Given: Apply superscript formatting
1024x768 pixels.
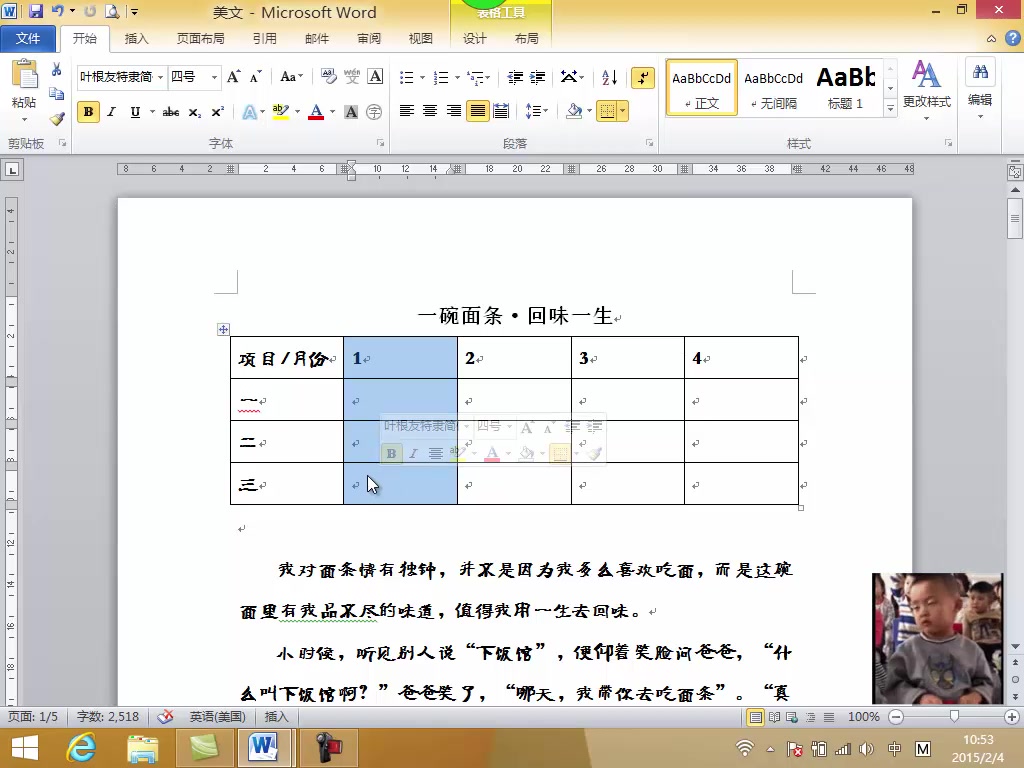Looking at the screenshot, I should tap(218, 112).
